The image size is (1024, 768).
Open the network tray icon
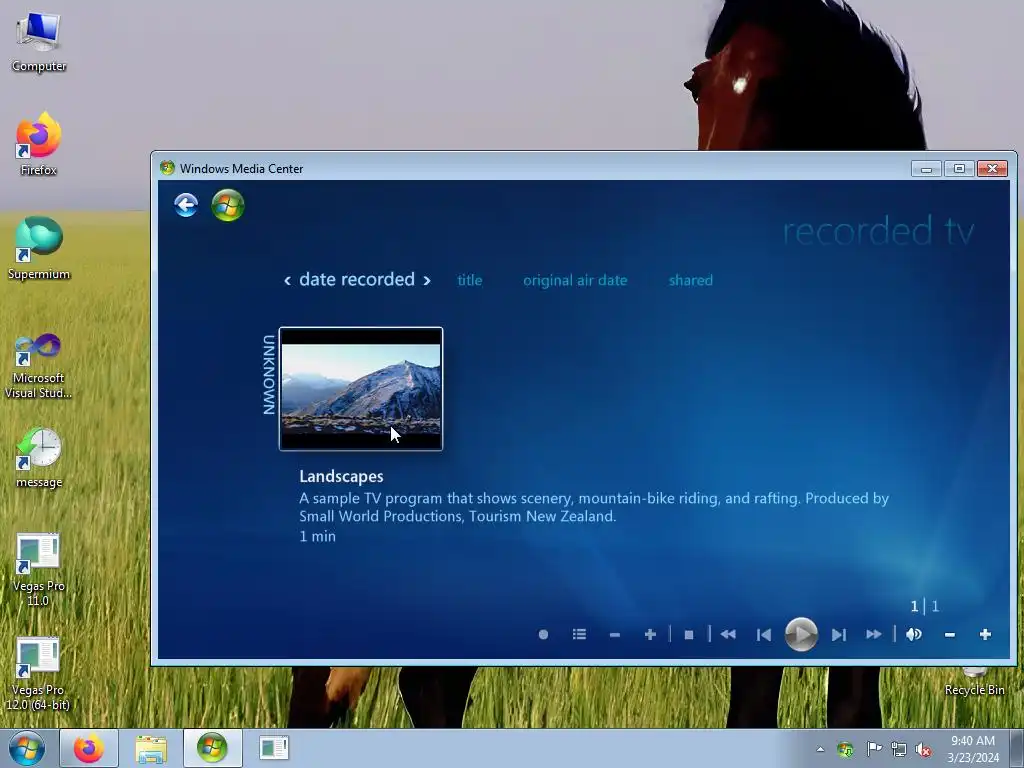click(x=899, y=749)
